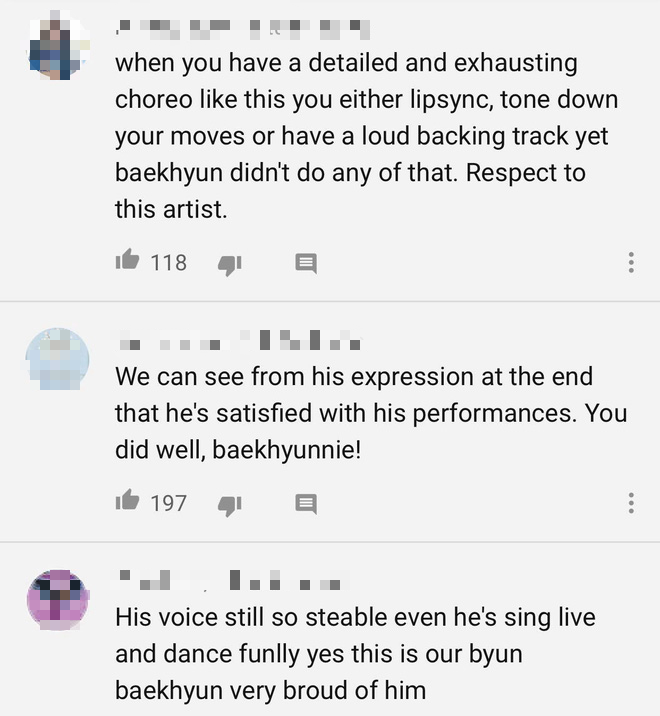Open the third commenter's blurred username

pyautogui.click(x=230, y=580)
